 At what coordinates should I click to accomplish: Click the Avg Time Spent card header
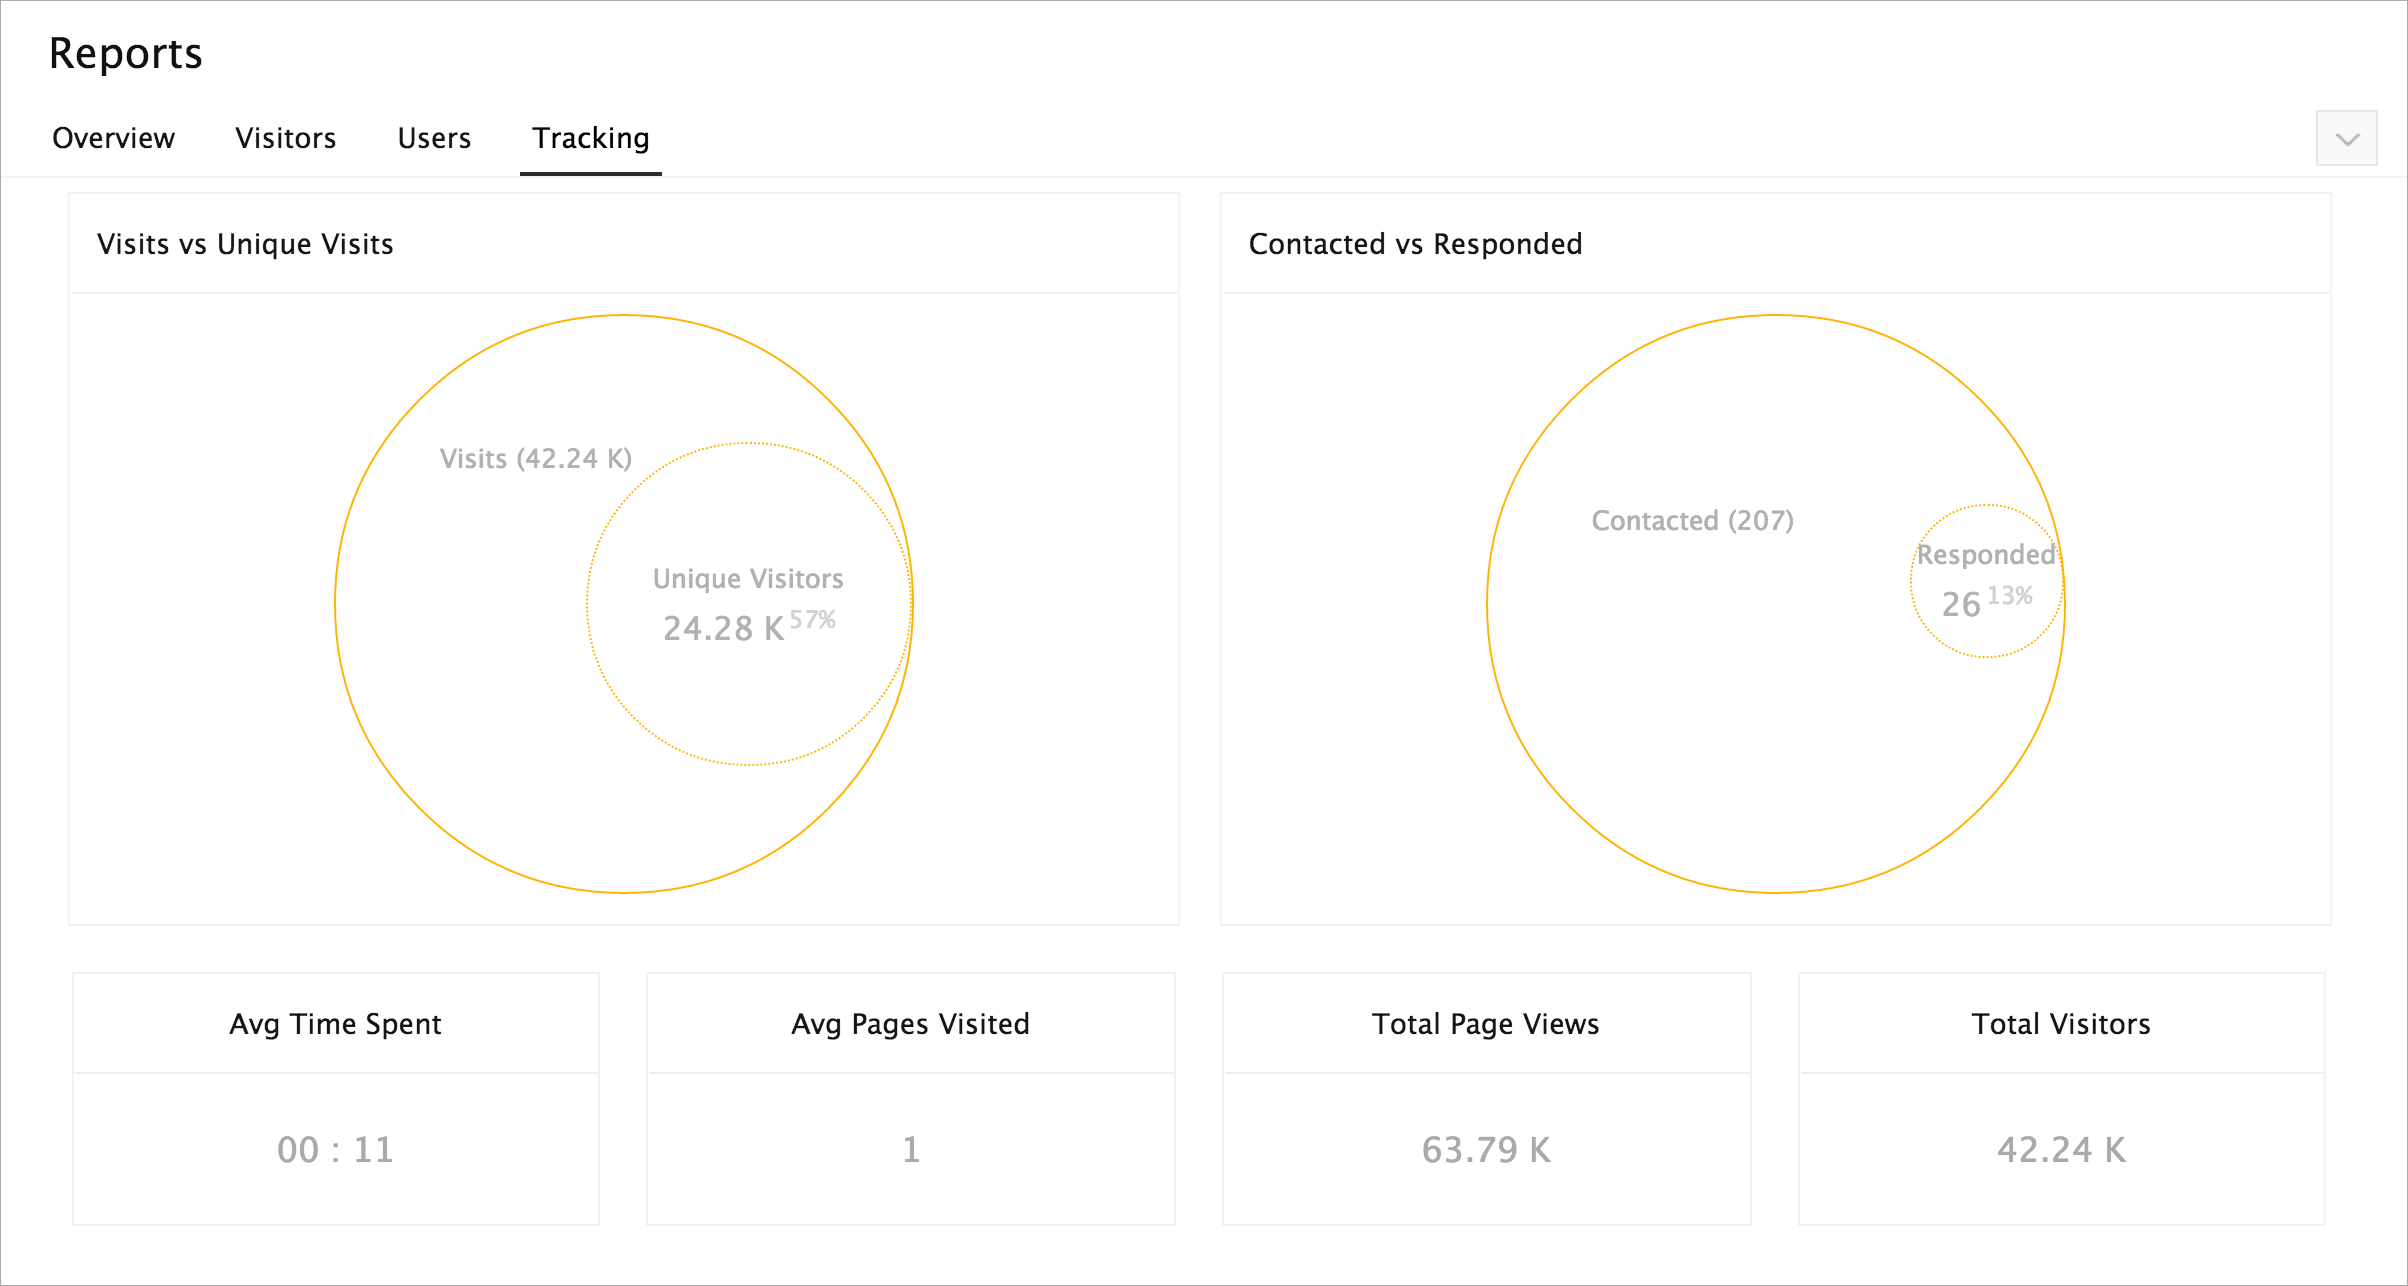[335, 1024]
